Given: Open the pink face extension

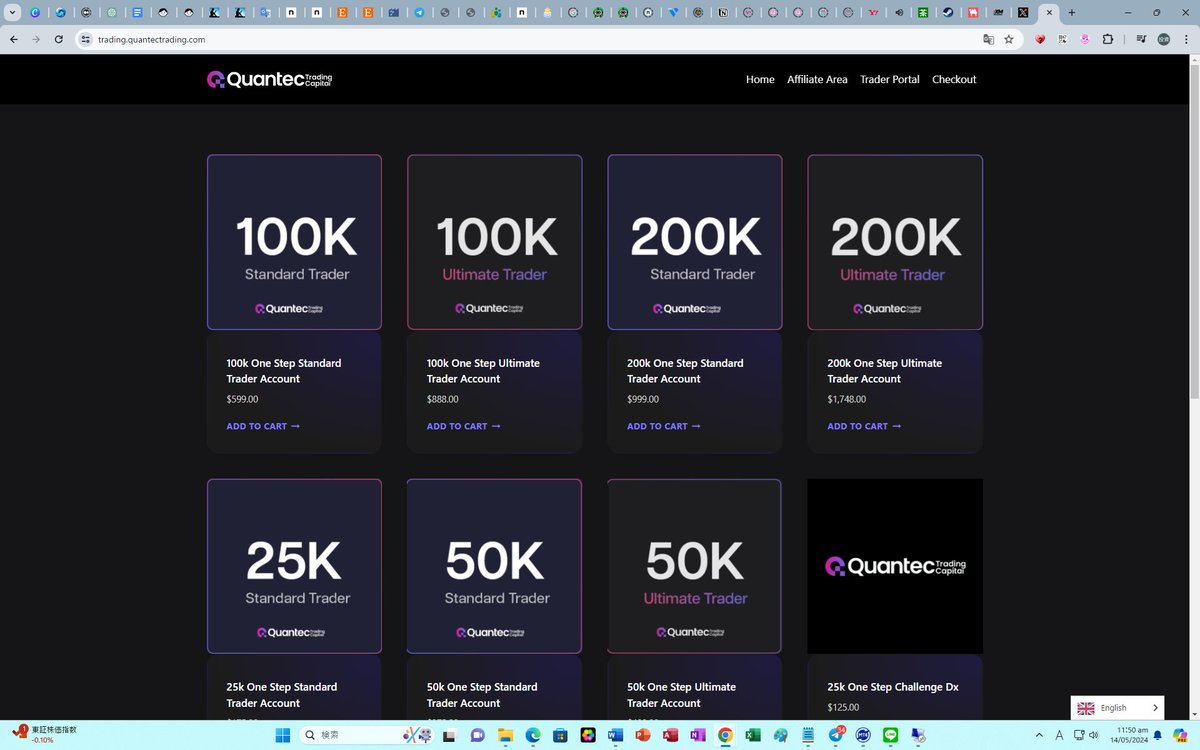Looking at the screenshot, I should click(1085, 39).
